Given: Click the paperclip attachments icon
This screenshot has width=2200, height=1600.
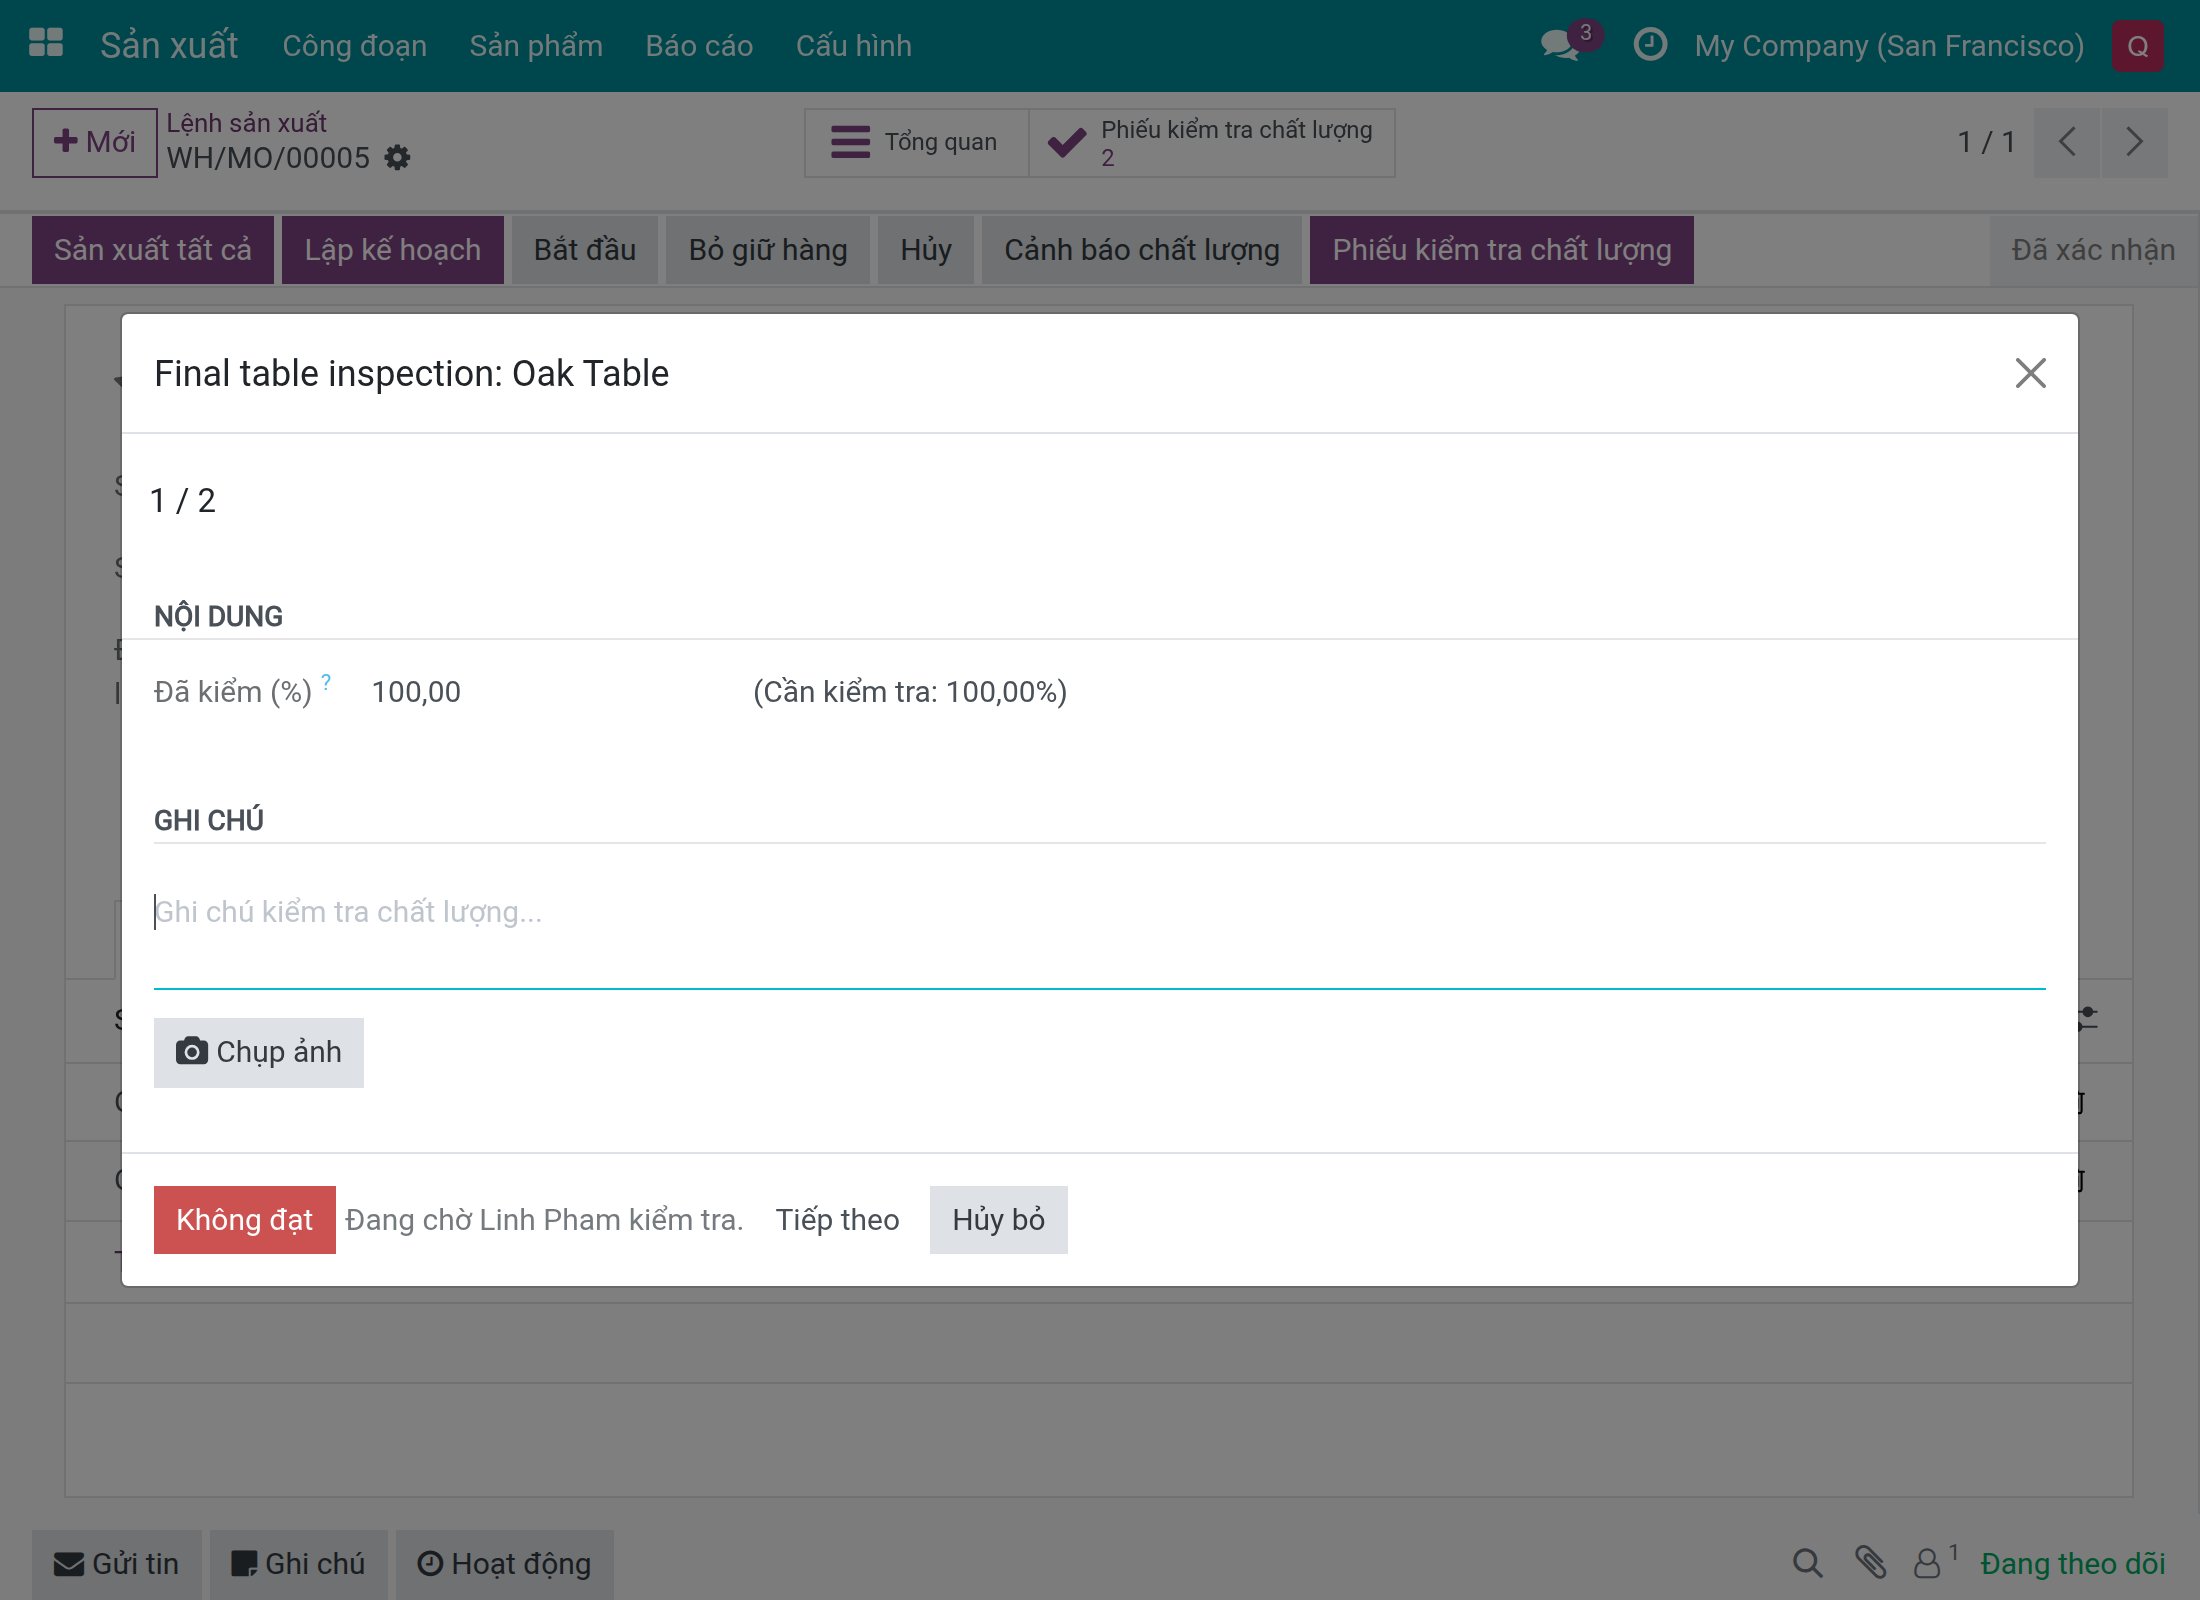Looking at the screenshot, I should [x=1870, y=1563].
